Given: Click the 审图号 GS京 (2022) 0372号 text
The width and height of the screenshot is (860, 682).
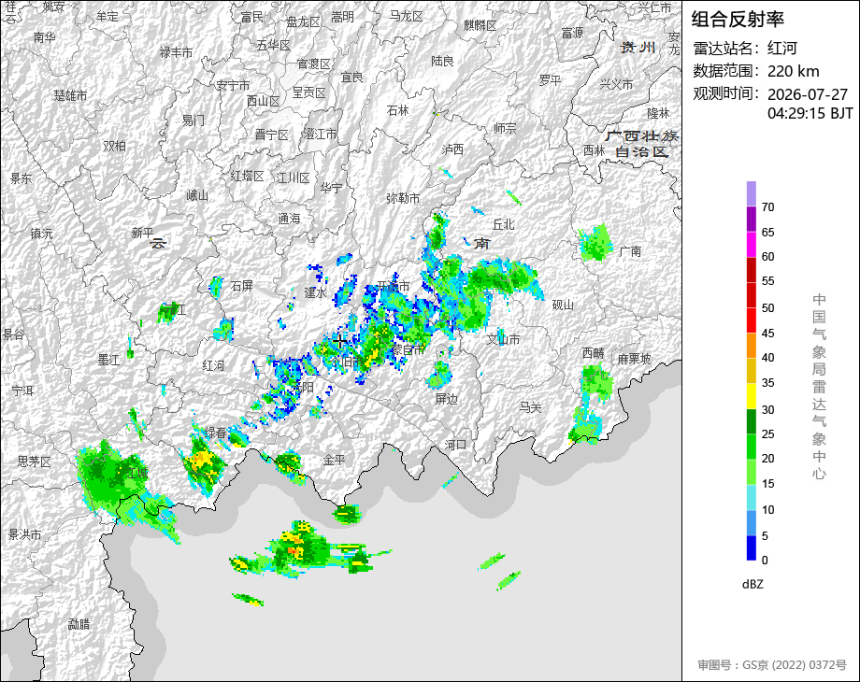Looking at the screenshot, I should click(x=772, y=665).
